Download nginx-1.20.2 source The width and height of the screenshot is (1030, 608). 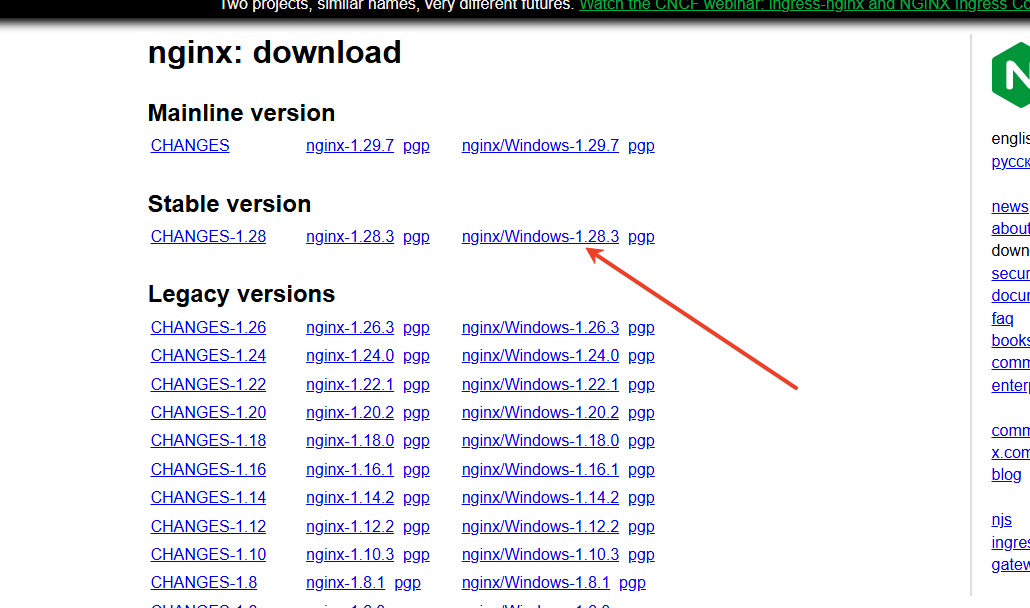click(349, 412)
